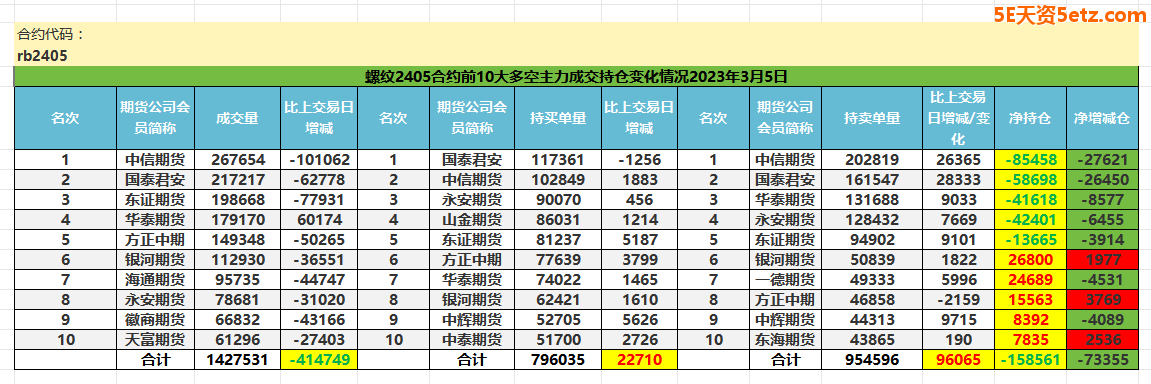Select total volume cell 1427531
The width and height of the screenshot is (1151, 384).
click(x=238, y=360)
